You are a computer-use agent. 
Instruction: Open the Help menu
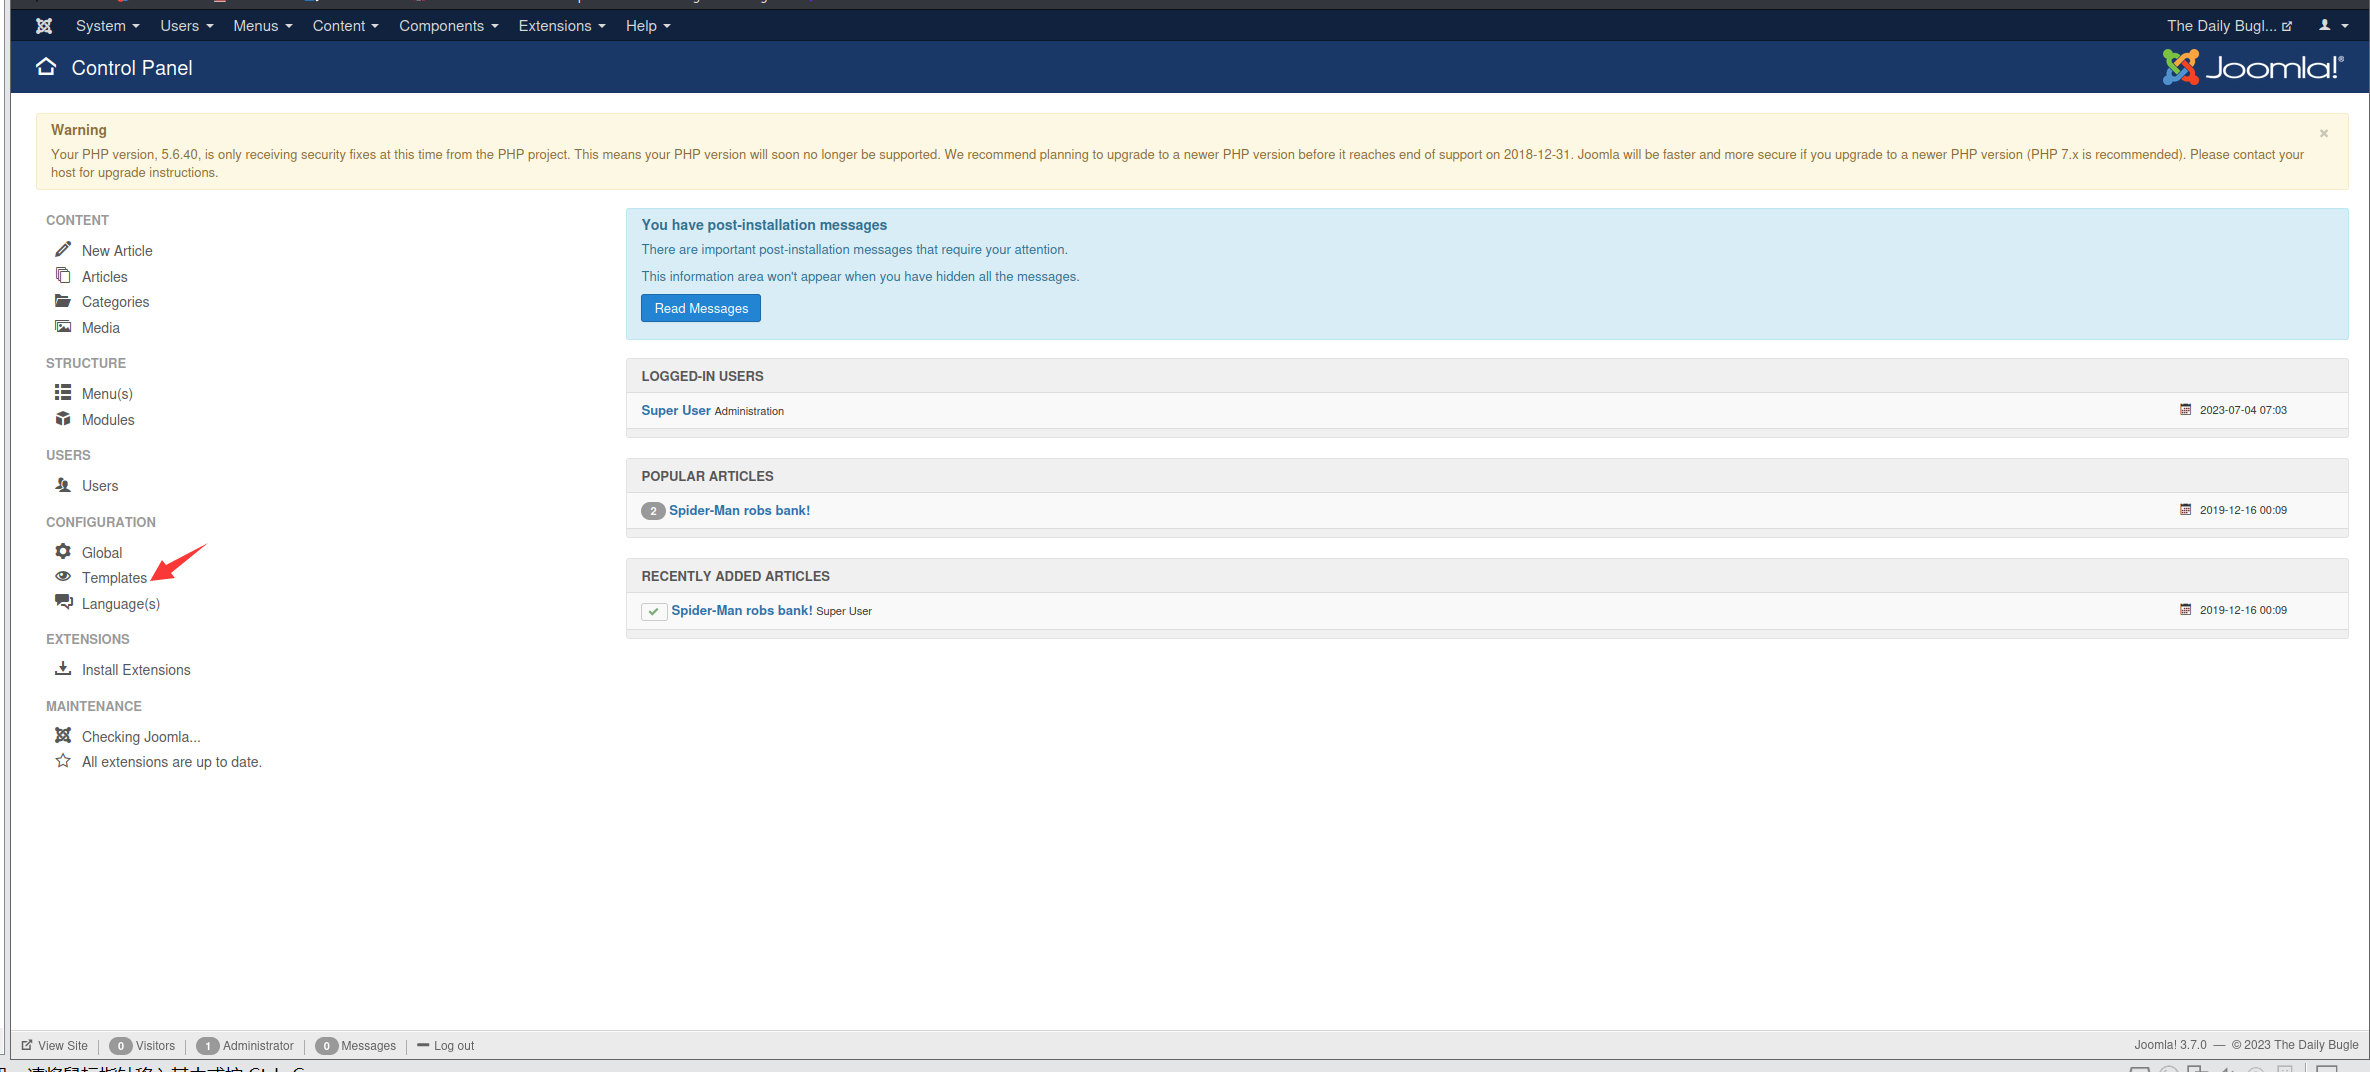(x=647, y=26)
